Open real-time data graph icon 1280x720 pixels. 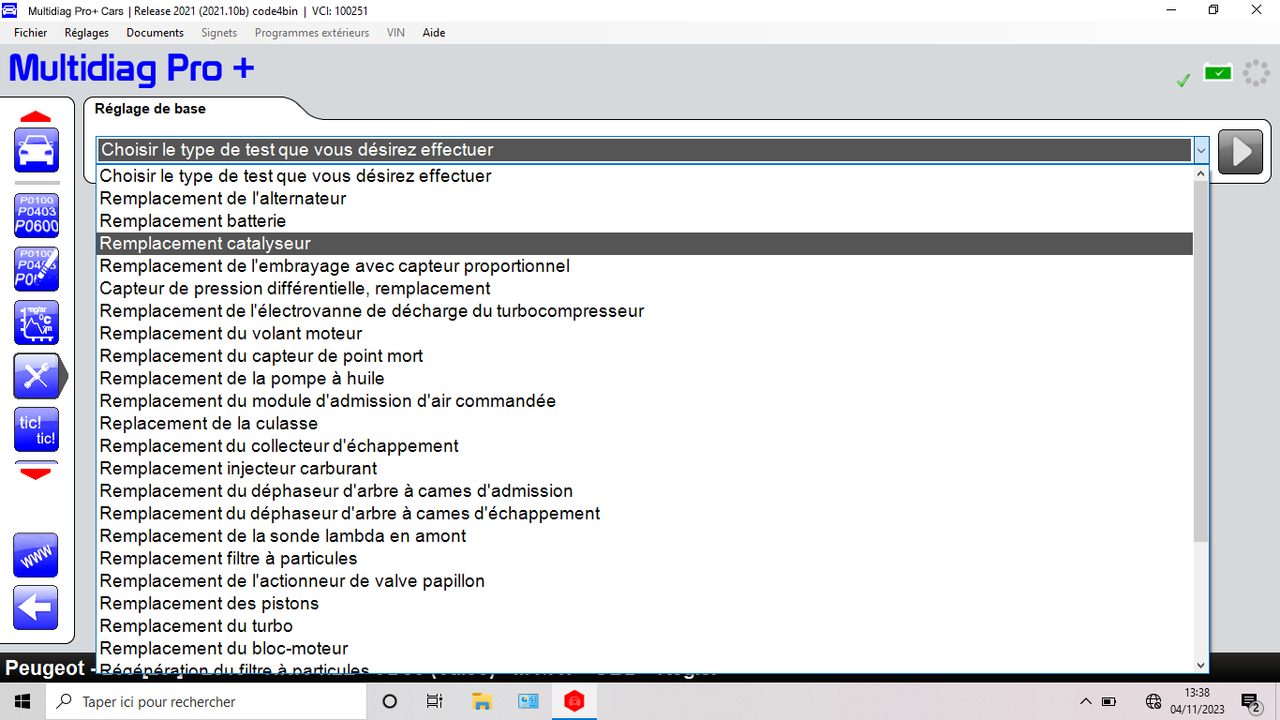point(36,323)
